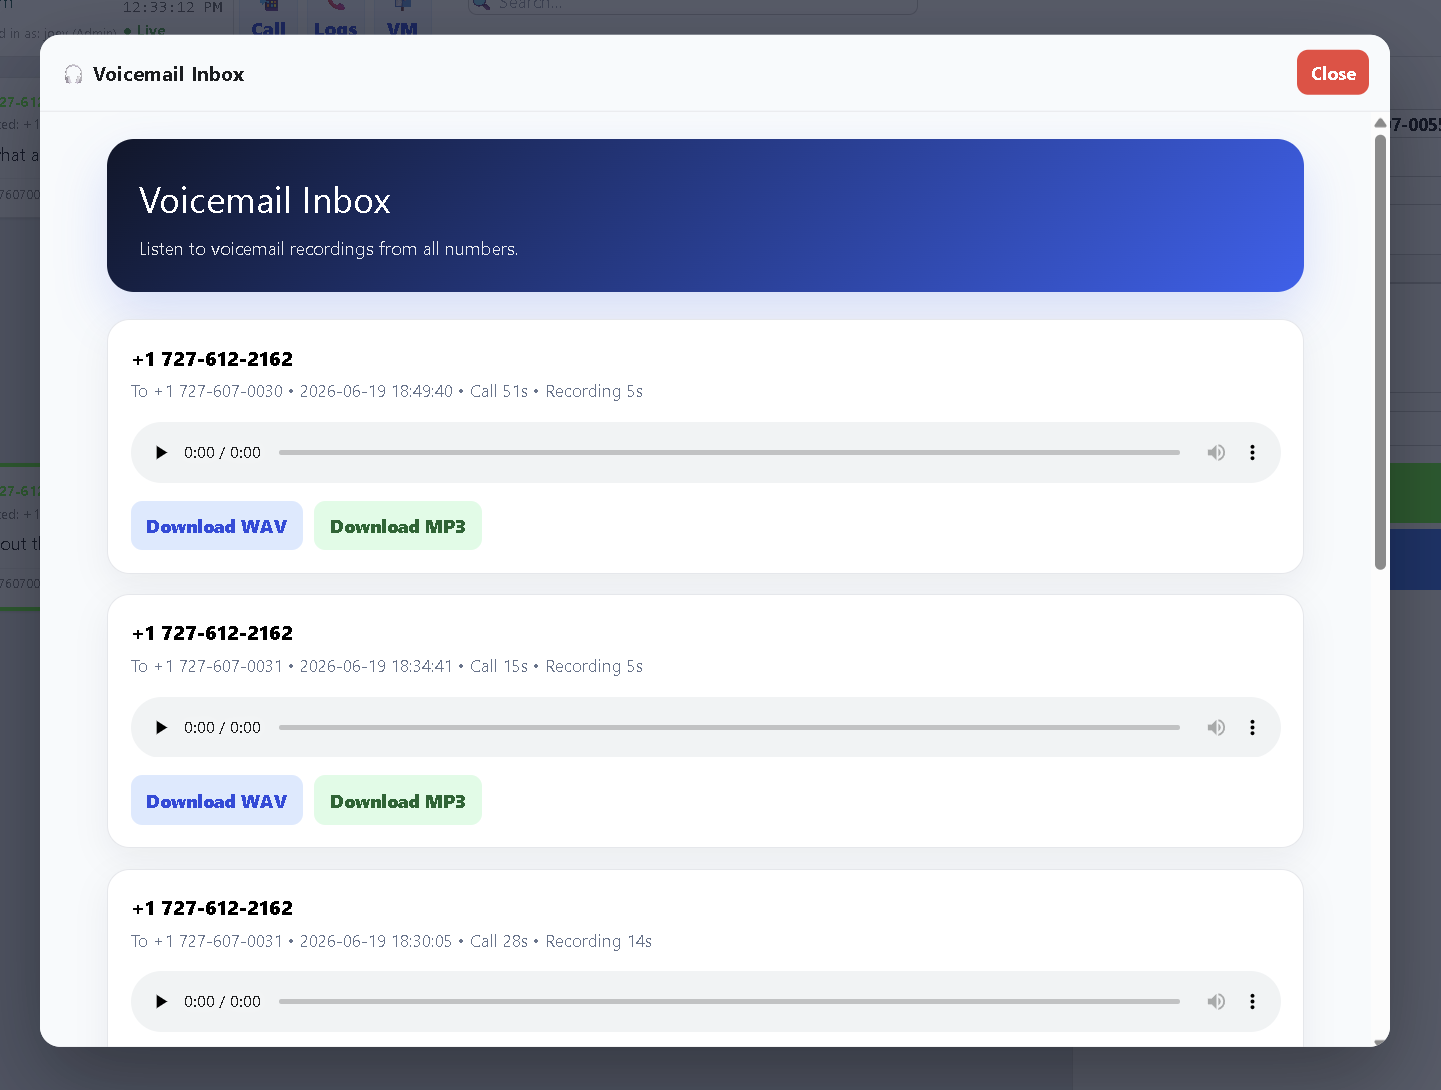Download WAV for the 18:34:41 voicemail
Viewport: 1441px width, 1090px height.
pos(217,801)
